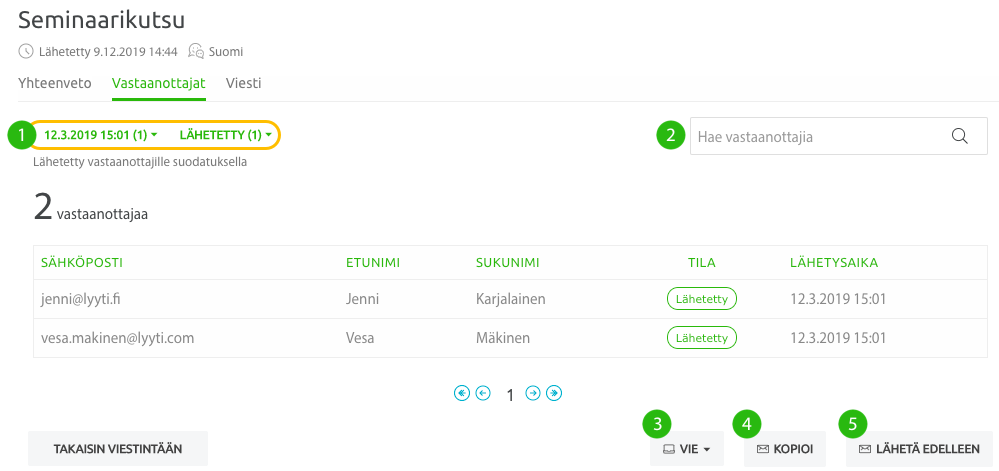
Task: Sort by SÄHKÖPOSTI column header
Action: [82, 263]
